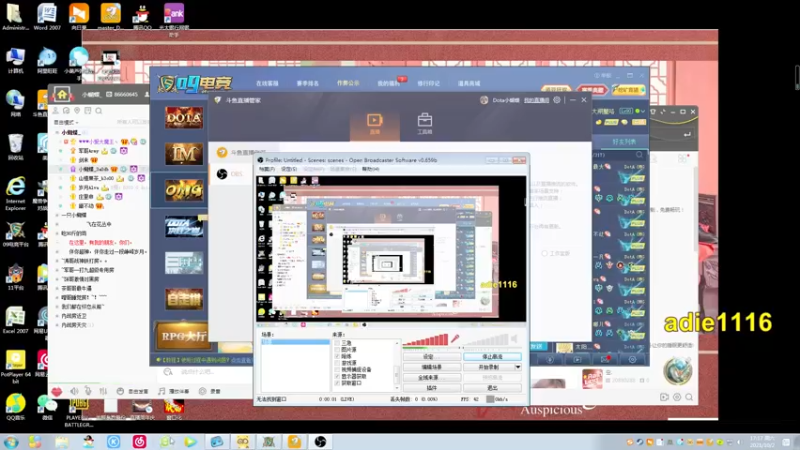Click the 退出 button in OBS

click(492, 388)
